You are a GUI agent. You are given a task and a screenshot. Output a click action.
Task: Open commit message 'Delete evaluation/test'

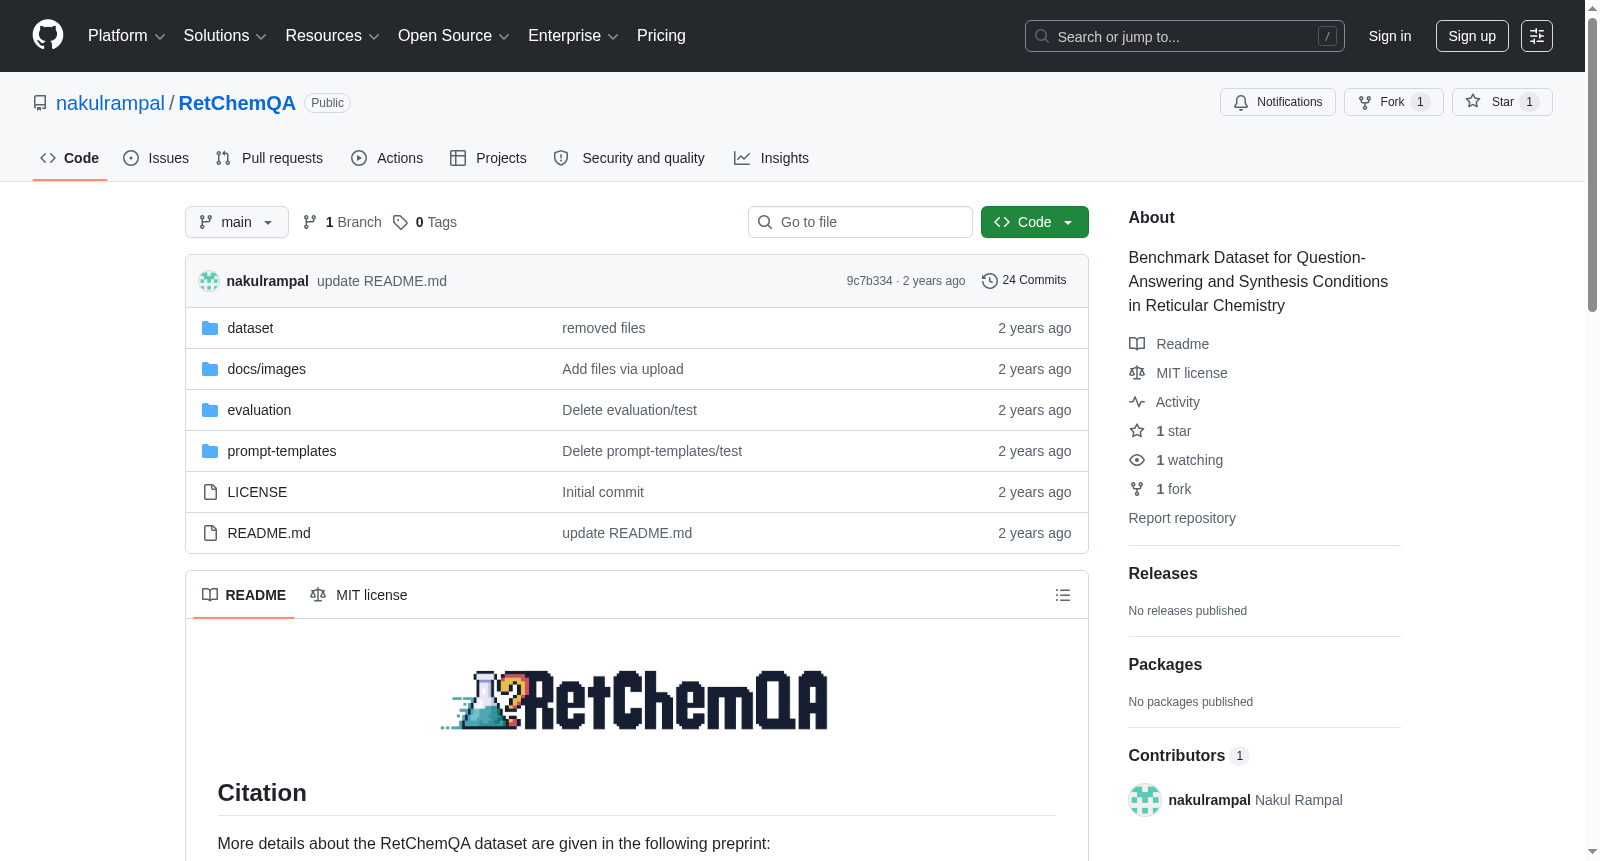(x=629, y=410)
